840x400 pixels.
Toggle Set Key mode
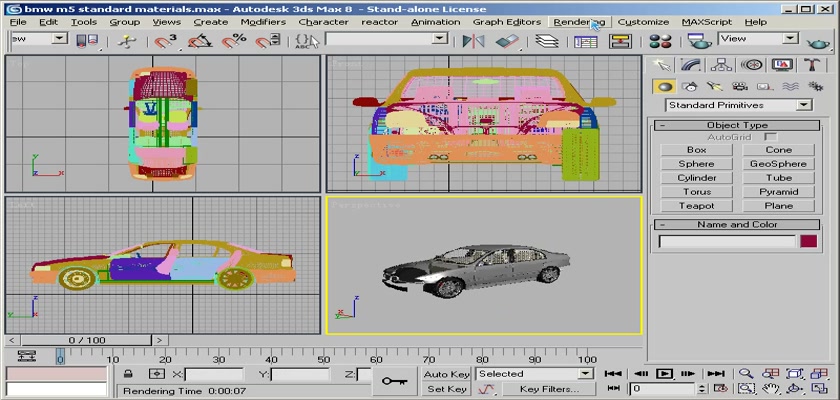tap(446, 389)
